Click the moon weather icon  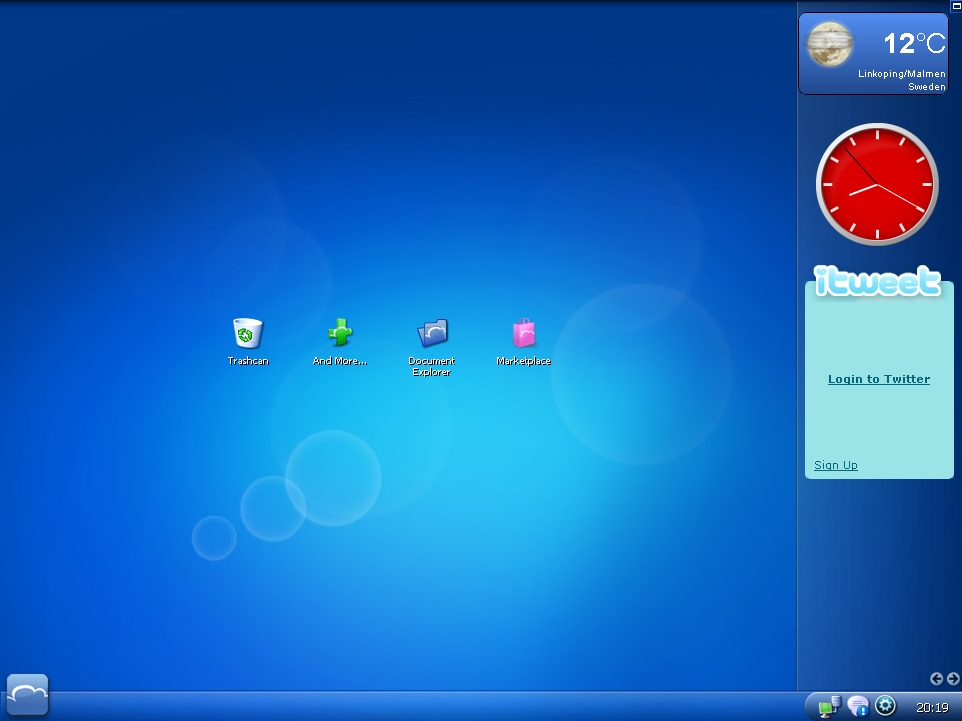829,44
